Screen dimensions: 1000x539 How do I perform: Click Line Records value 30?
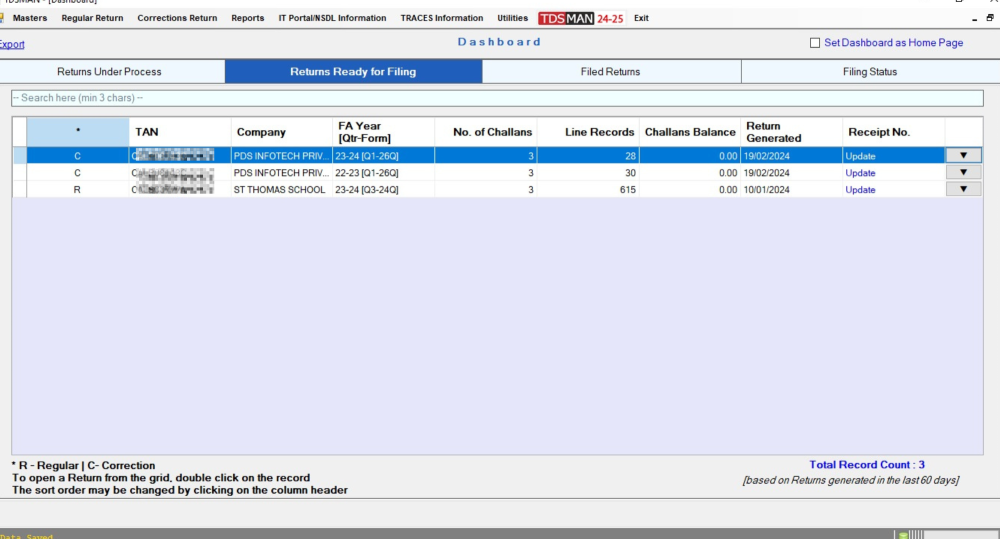(x=630, y=173)
